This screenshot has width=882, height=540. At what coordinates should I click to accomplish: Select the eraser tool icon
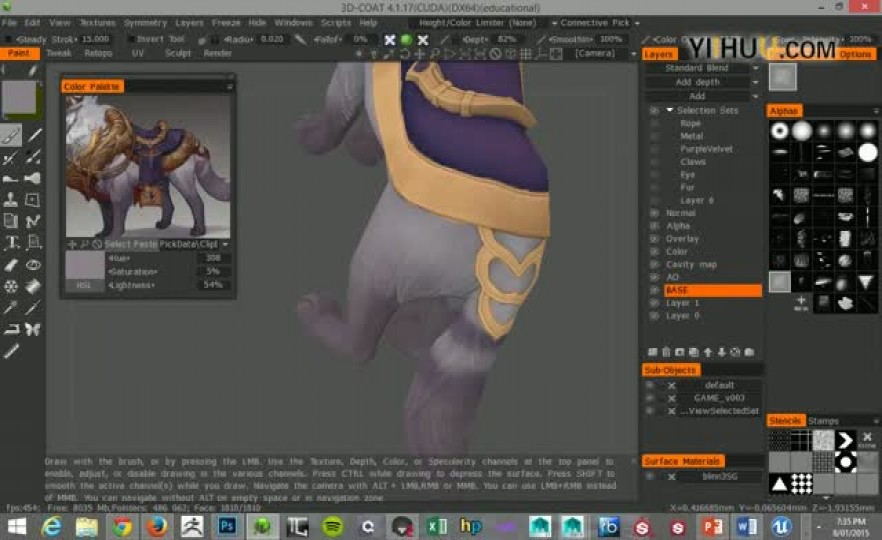[x=11, y=265]
